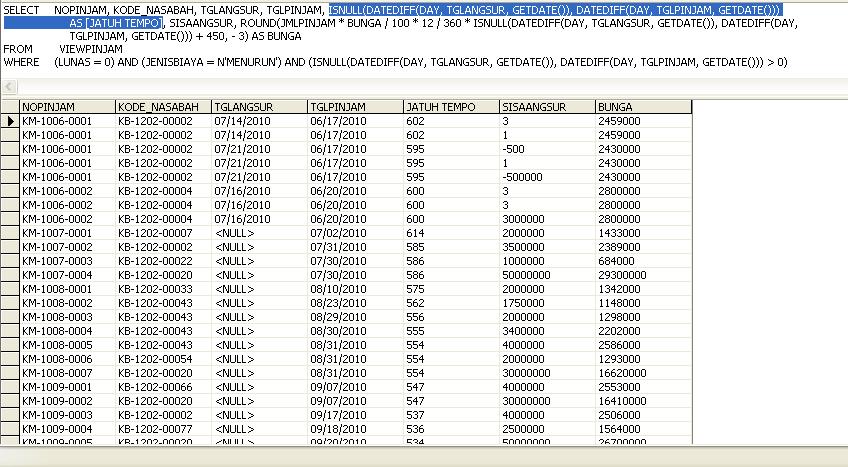This screenshot has width=848, height=467.
Task: Click the 614 JATUH TEMPO value
Action: point(451,233)
